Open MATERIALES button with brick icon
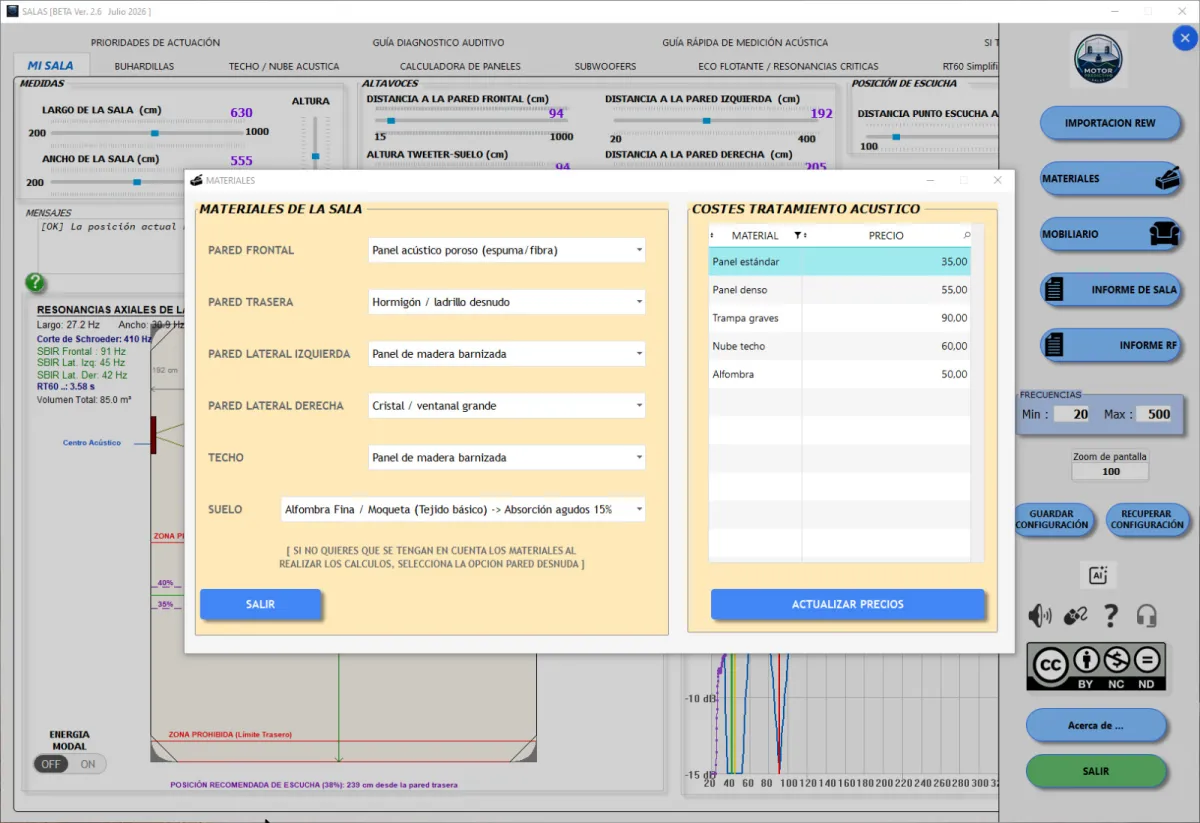Viewport: 1200px width, 823px height. click(x=1111, y=178)
